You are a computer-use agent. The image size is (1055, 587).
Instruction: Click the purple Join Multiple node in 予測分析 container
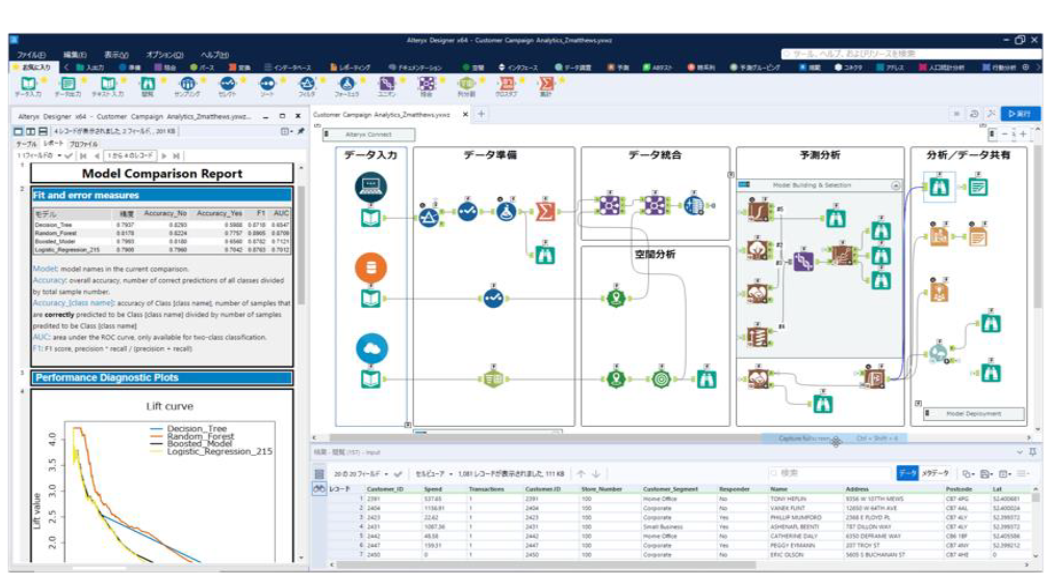pos(803,261)
